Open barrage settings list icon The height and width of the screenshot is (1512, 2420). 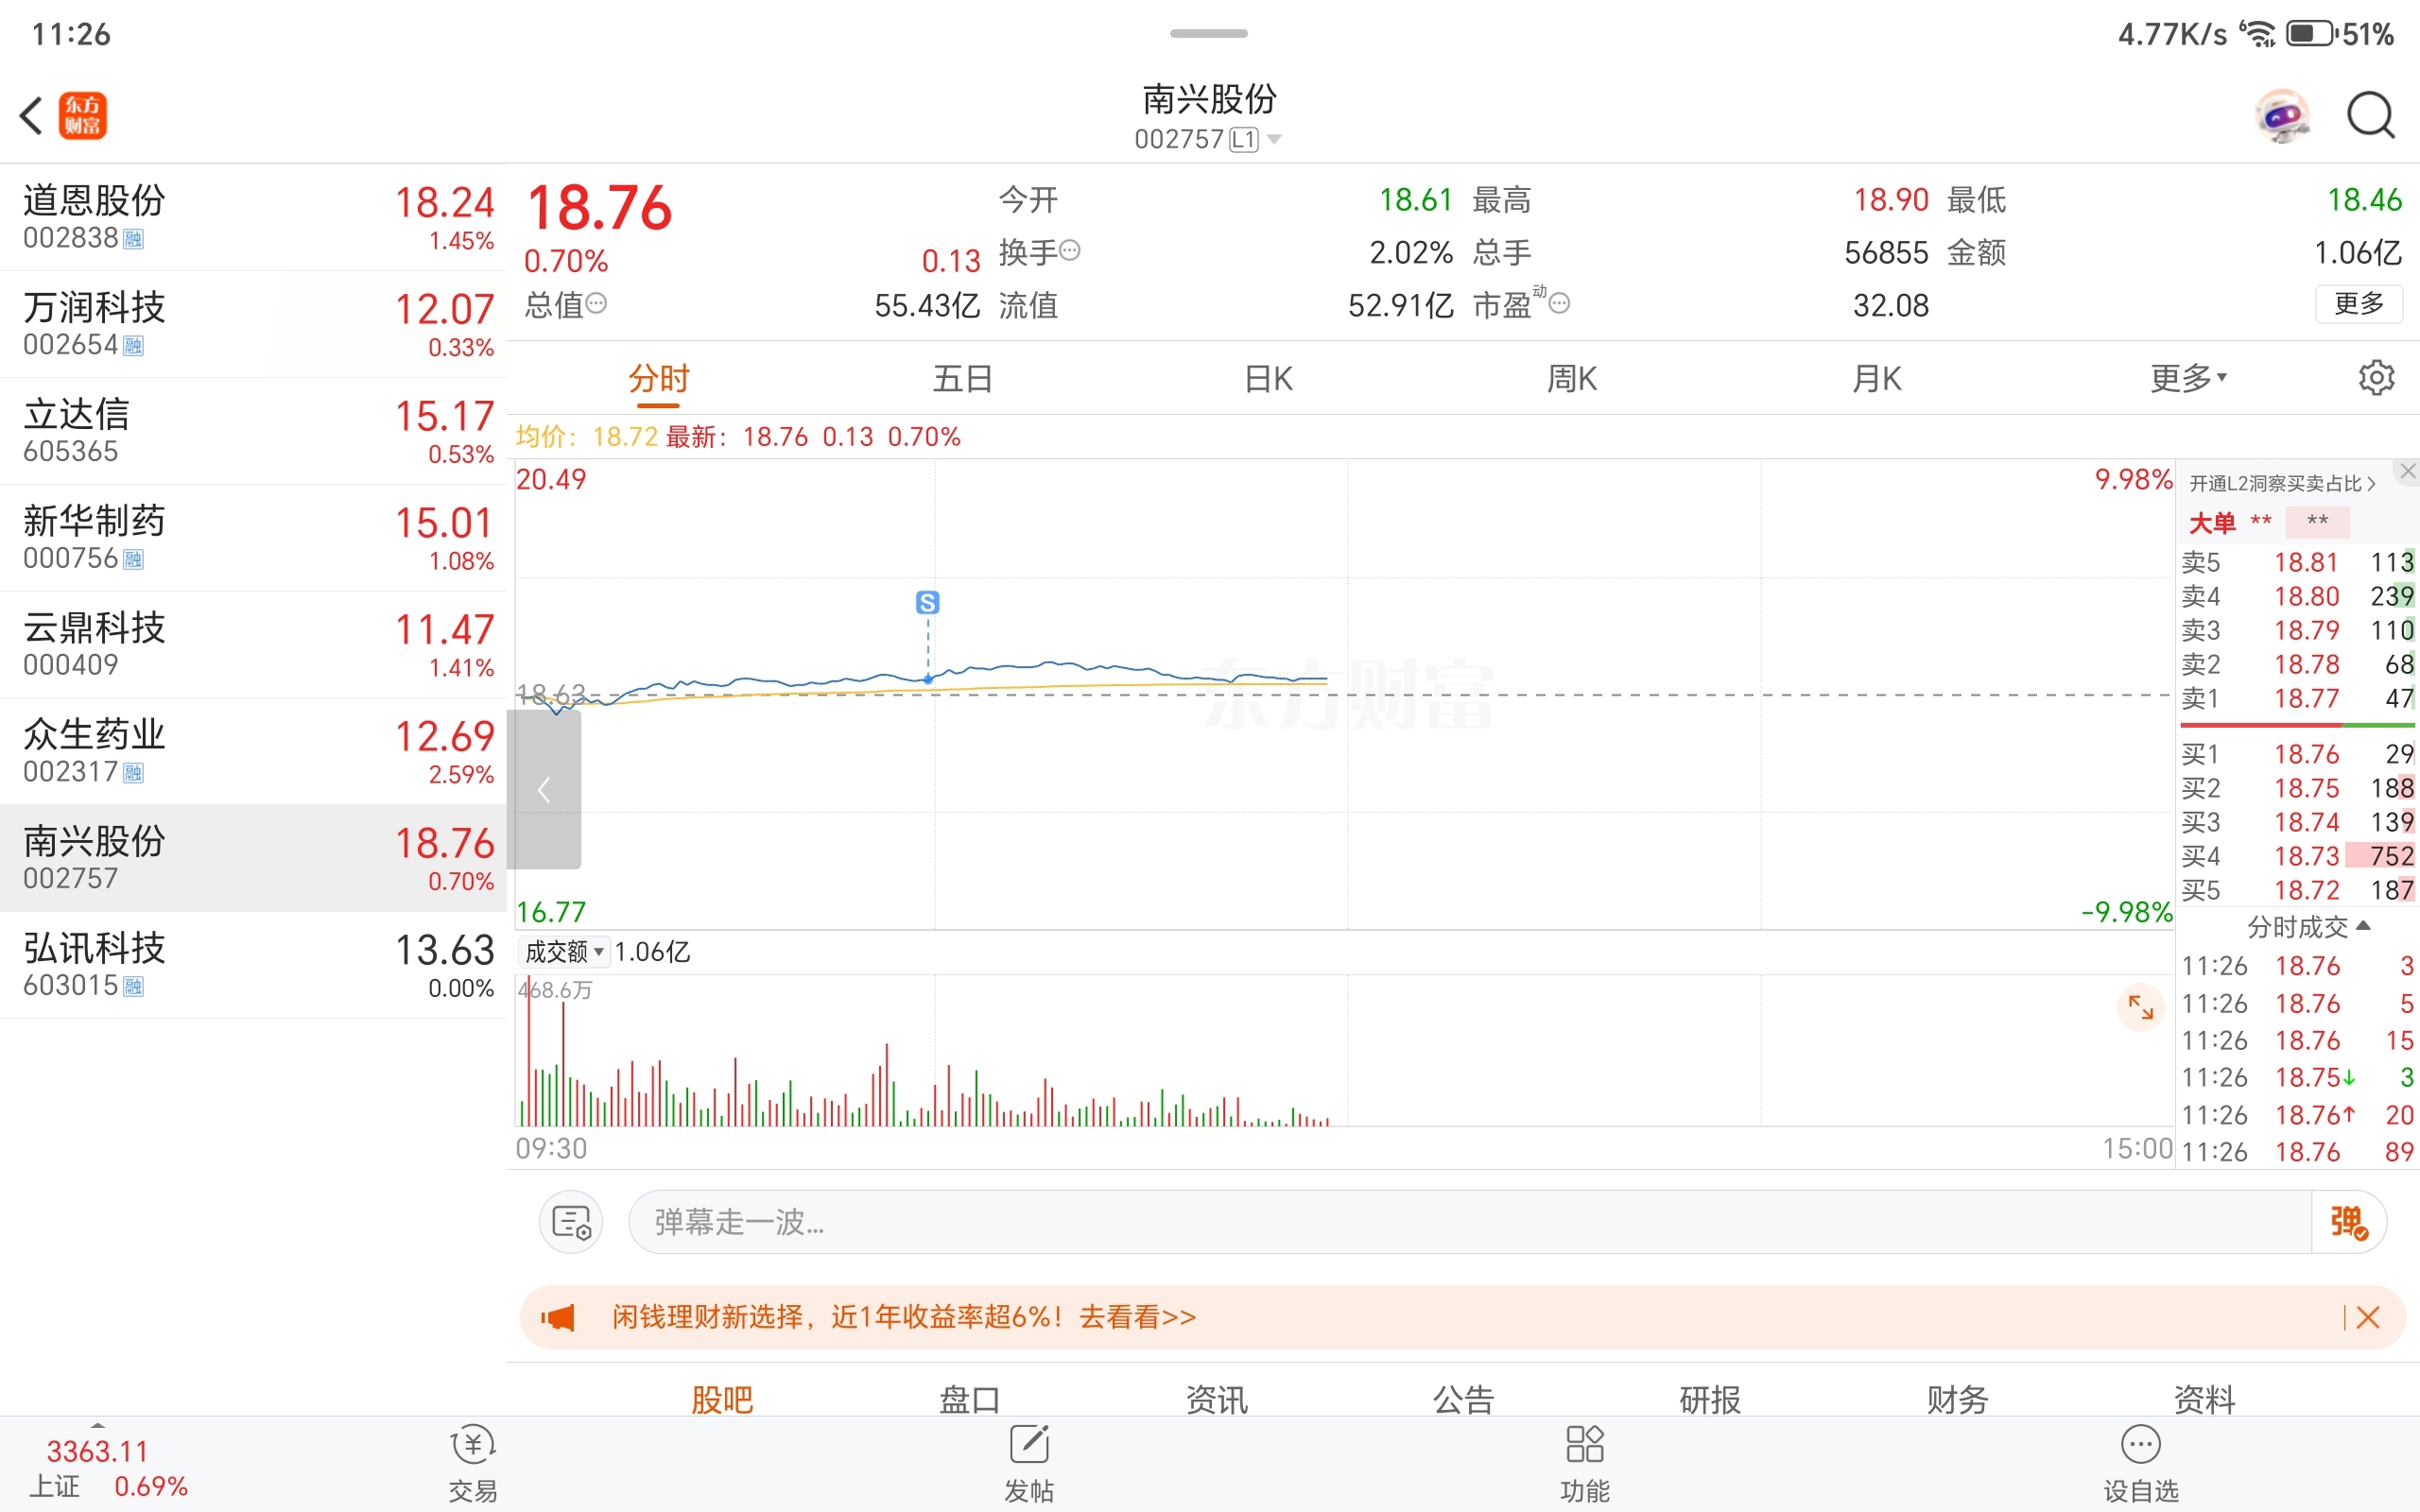[571, 1222]
